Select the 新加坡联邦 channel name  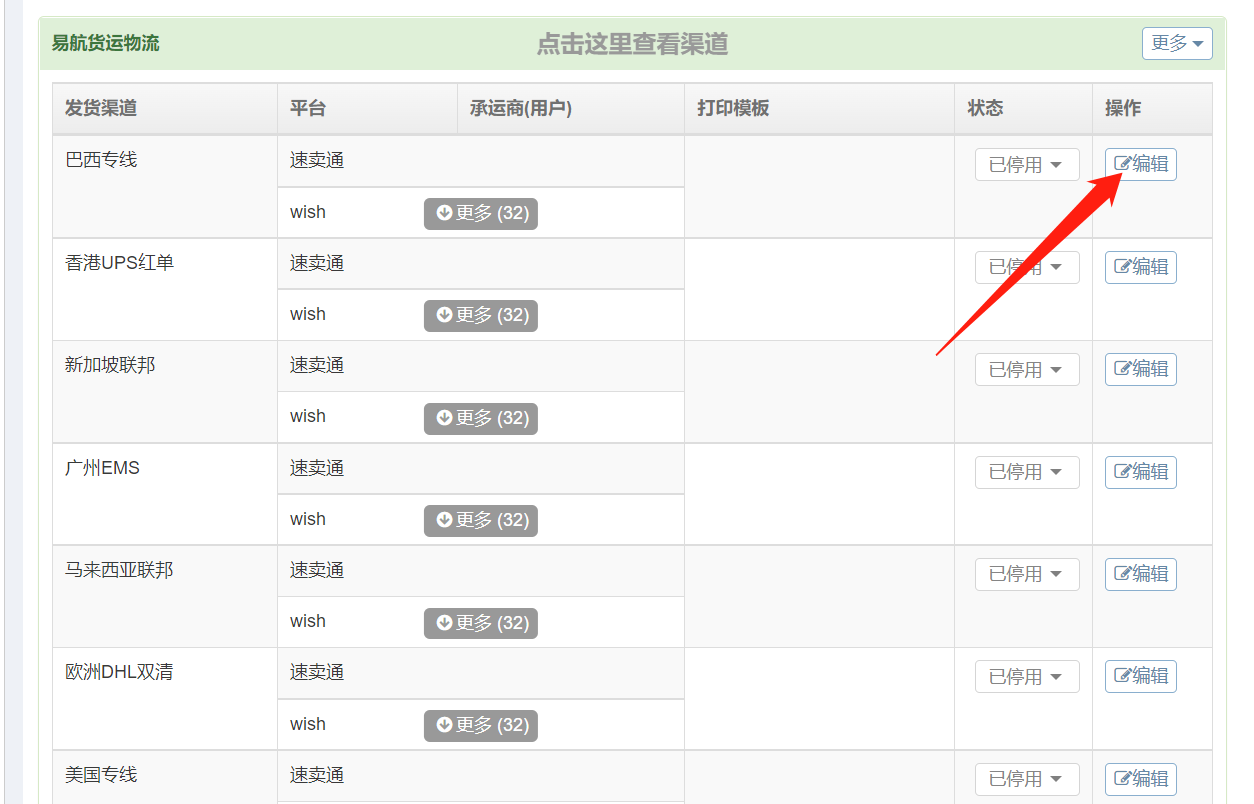(x=110, y=364)
